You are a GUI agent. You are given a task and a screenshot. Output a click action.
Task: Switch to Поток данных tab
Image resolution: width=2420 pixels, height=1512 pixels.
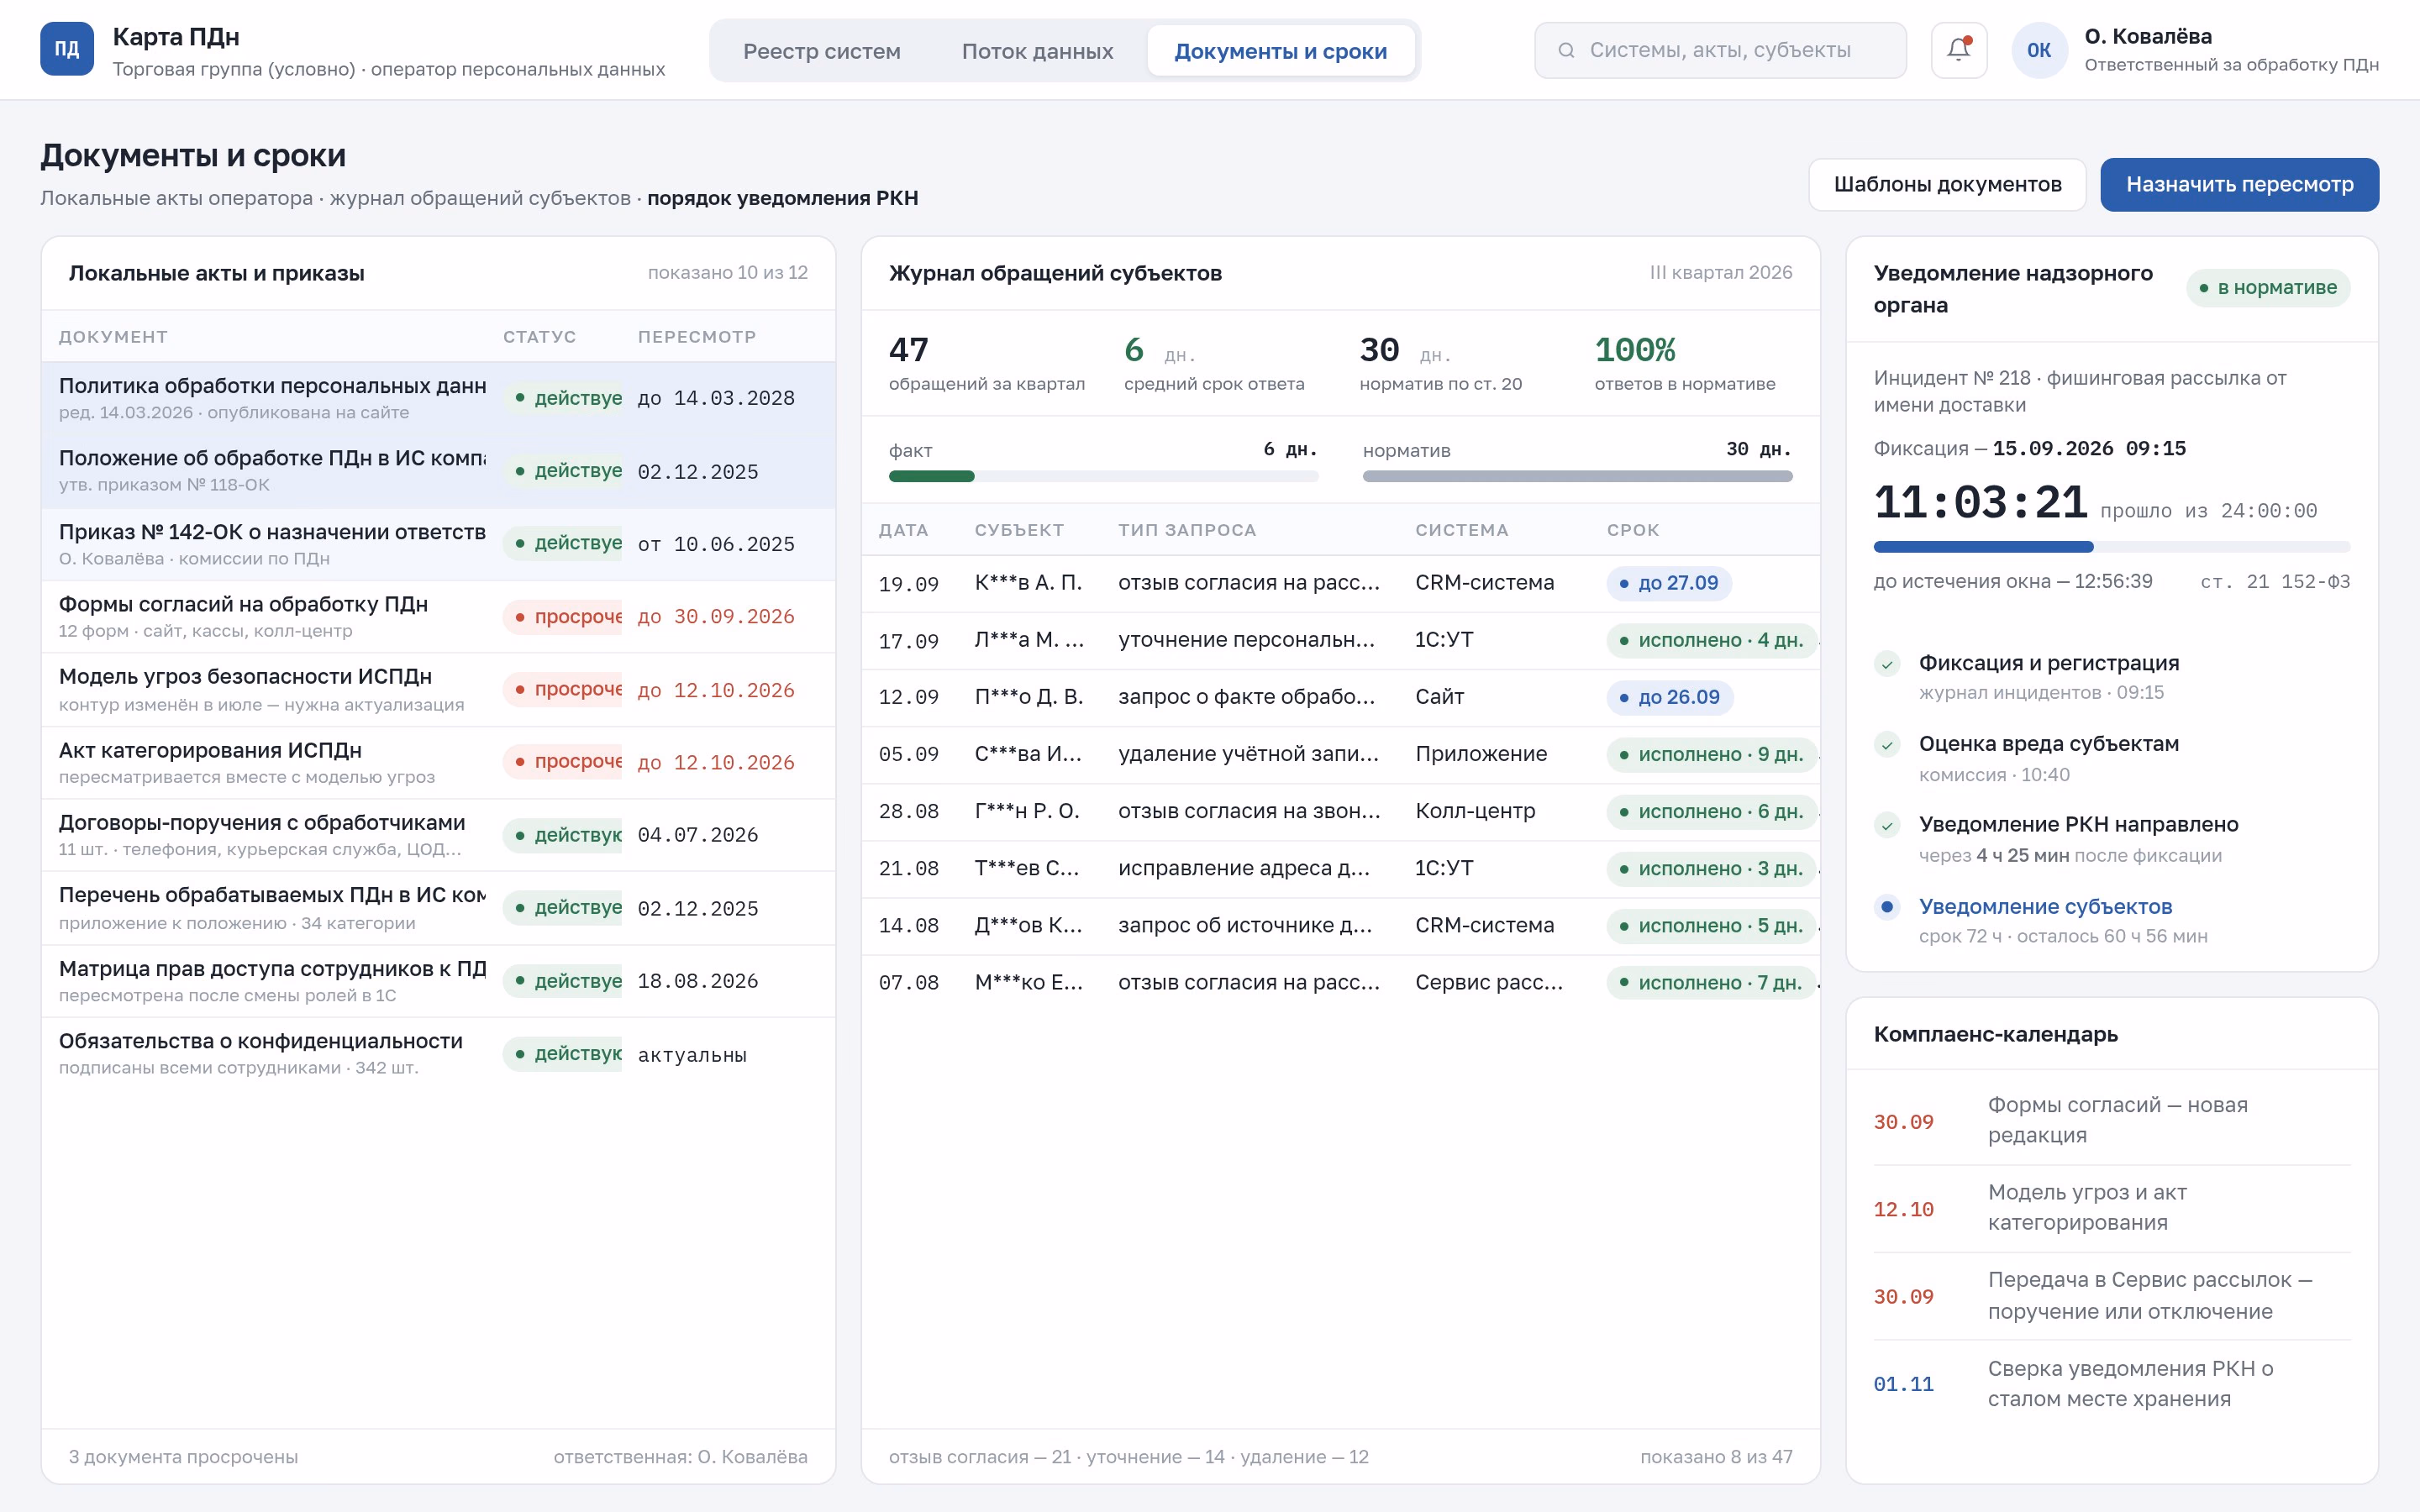[1037, 51]
